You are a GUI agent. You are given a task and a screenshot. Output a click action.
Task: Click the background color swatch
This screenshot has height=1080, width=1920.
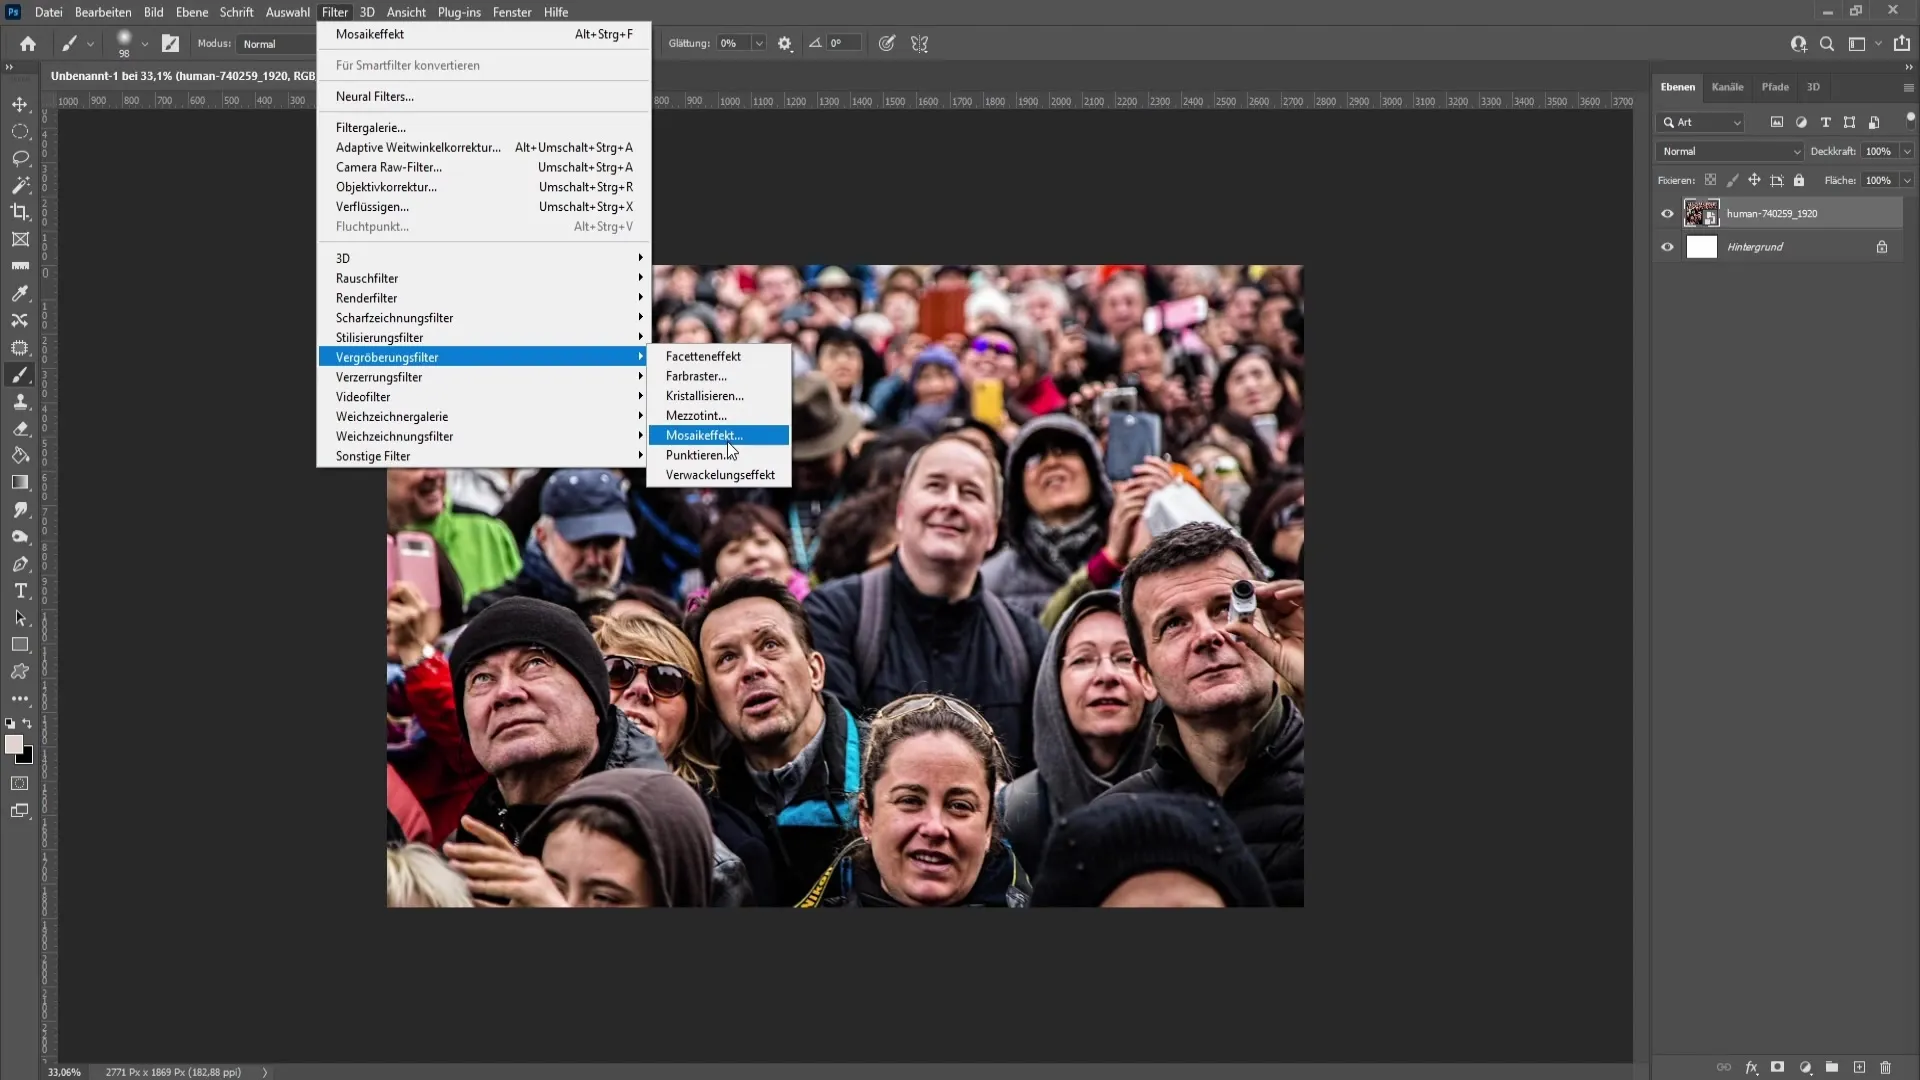(26, 756)
